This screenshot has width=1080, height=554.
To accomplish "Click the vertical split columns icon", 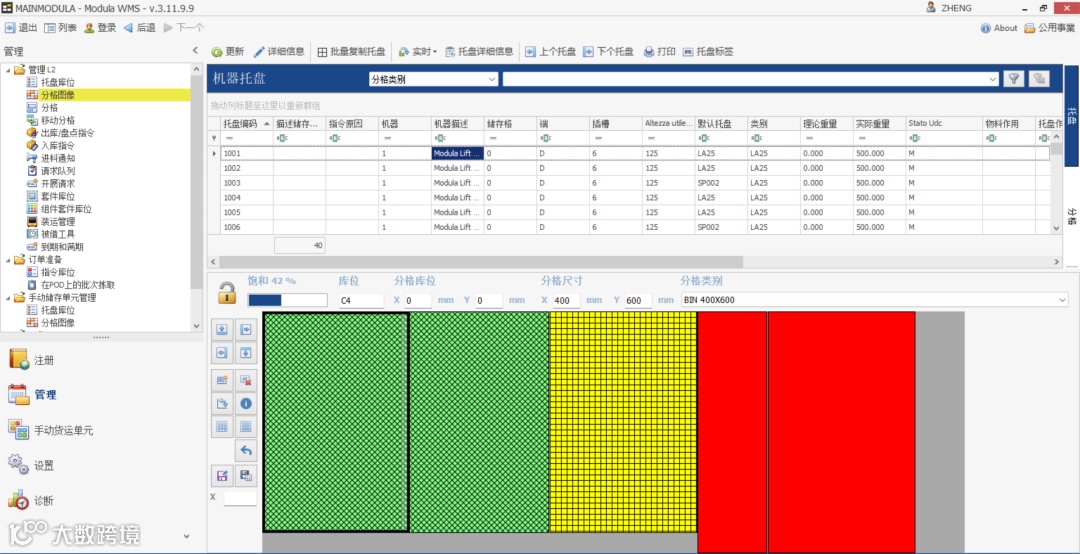I will tap(222, 427).
